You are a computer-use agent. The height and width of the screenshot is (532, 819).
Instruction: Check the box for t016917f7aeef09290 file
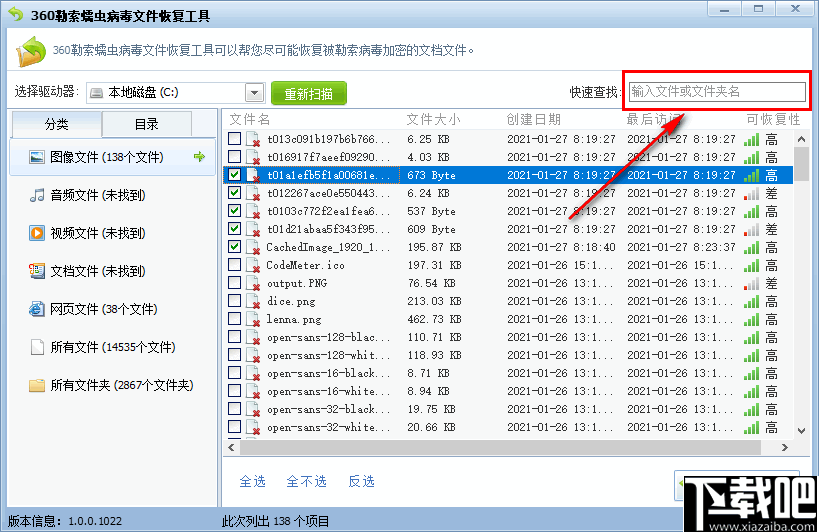(235, 157)
